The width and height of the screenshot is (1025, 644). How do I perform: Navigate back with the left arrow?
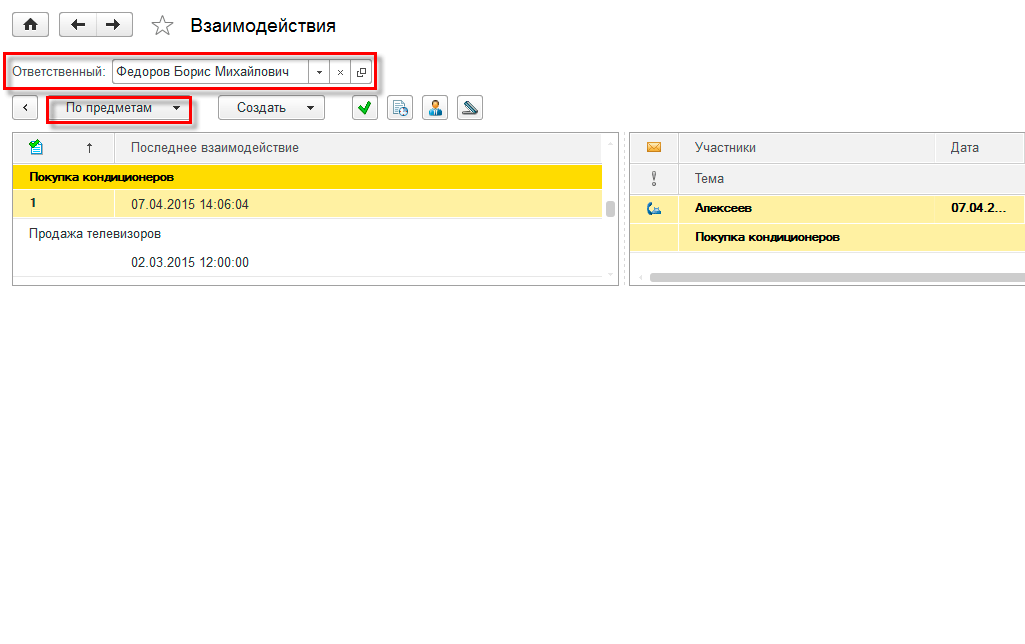[78, 25]
